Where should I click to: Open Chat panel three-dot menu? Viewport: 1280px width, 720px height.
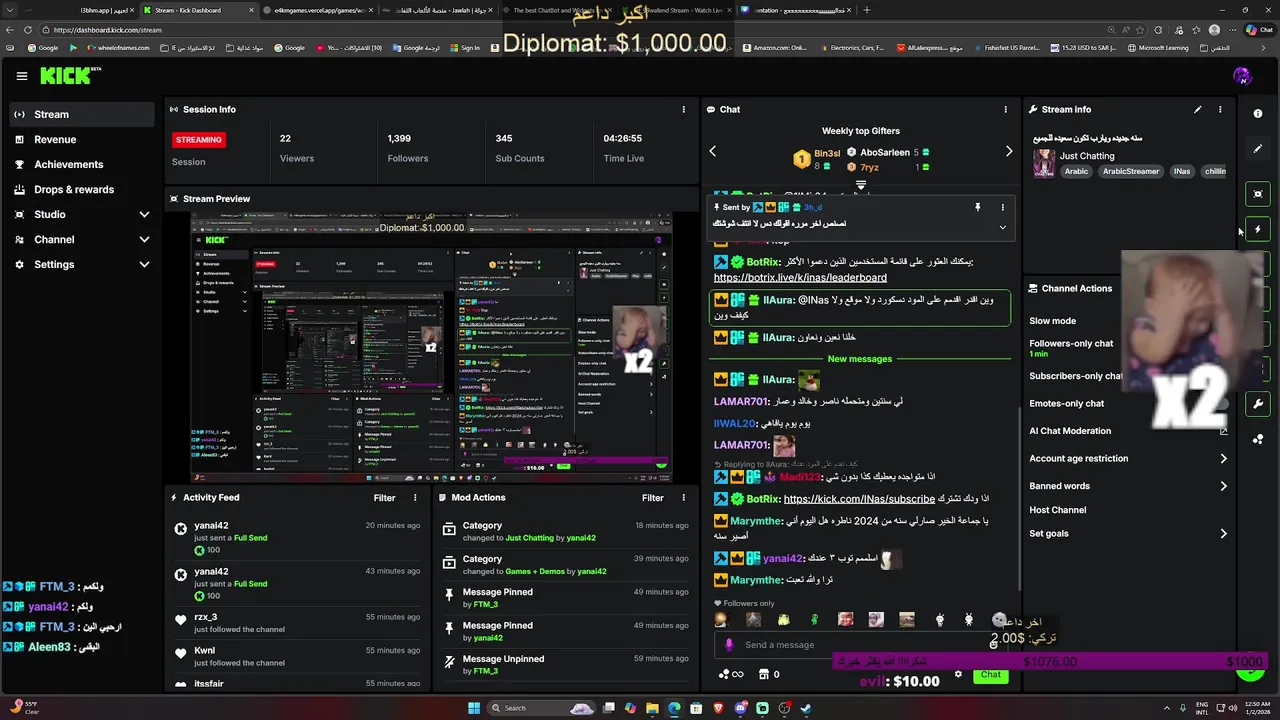pos(1006,109)
